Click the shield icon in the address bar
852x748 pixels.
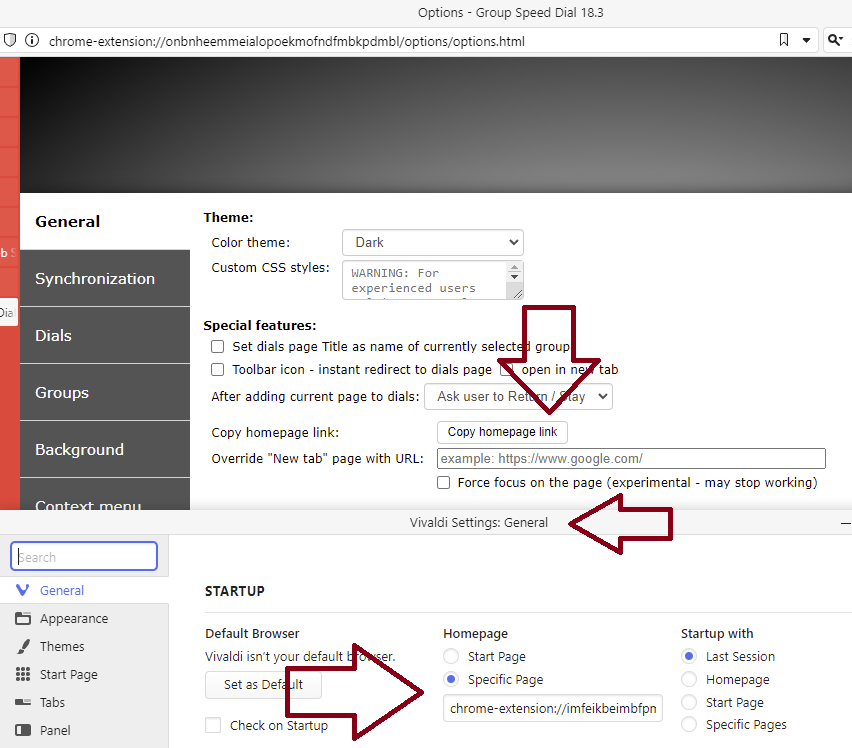pos(11,40)
